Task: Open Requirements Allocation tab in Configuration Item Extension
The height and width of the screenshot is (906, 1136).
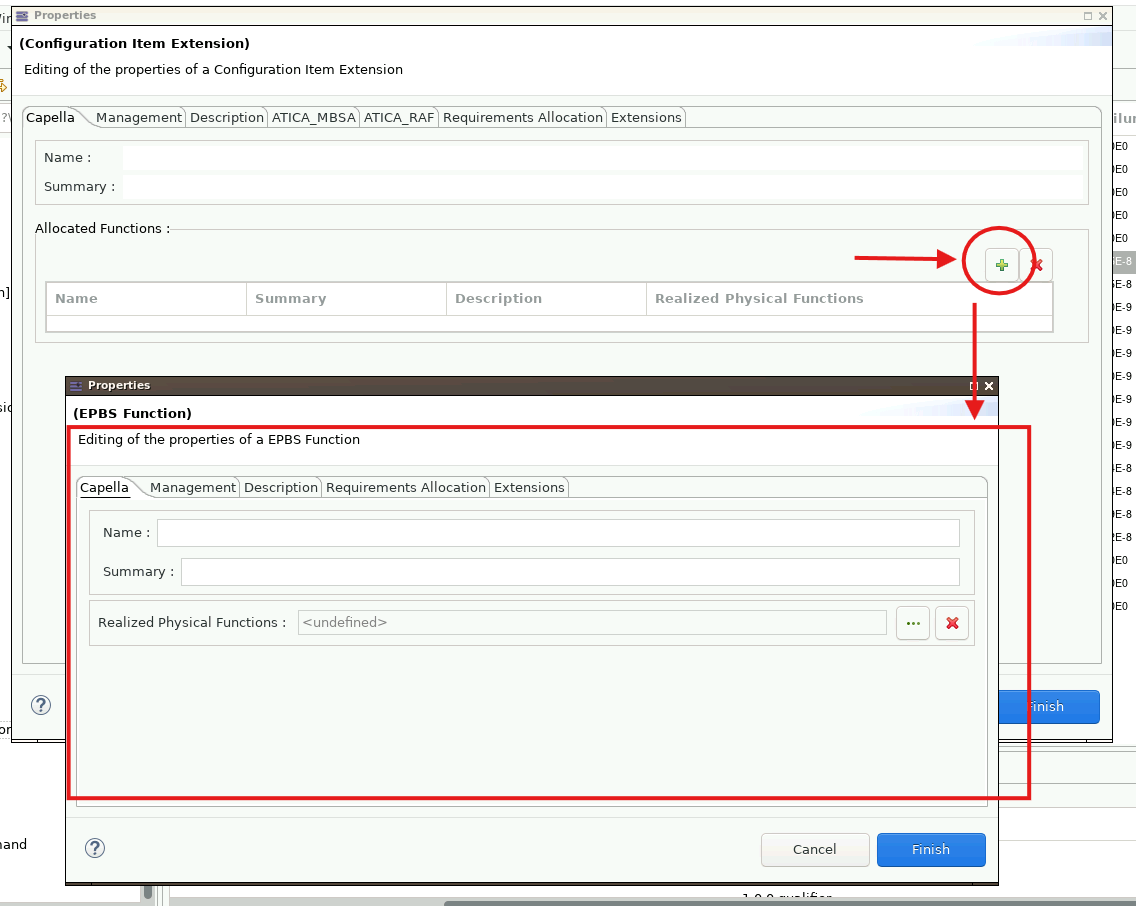Action: tap(522, 117)
